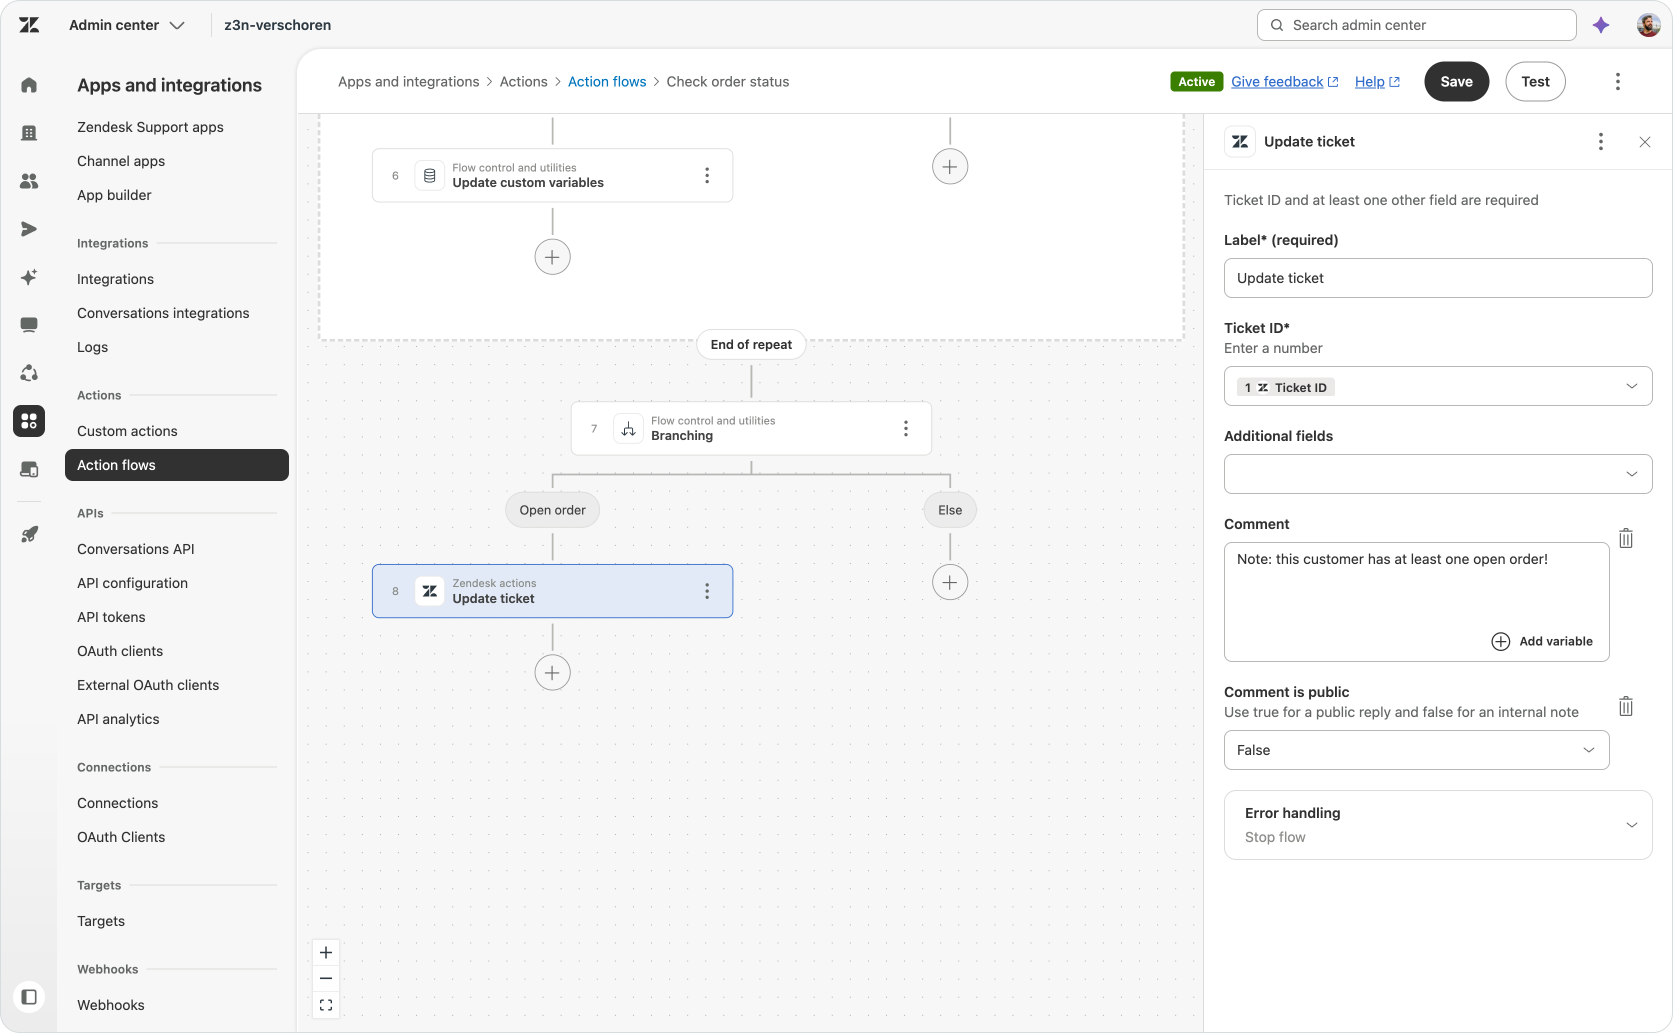Open Custom actions in the sidebar
This screenshot has width=1673, height=1033.
coord(127,431)
